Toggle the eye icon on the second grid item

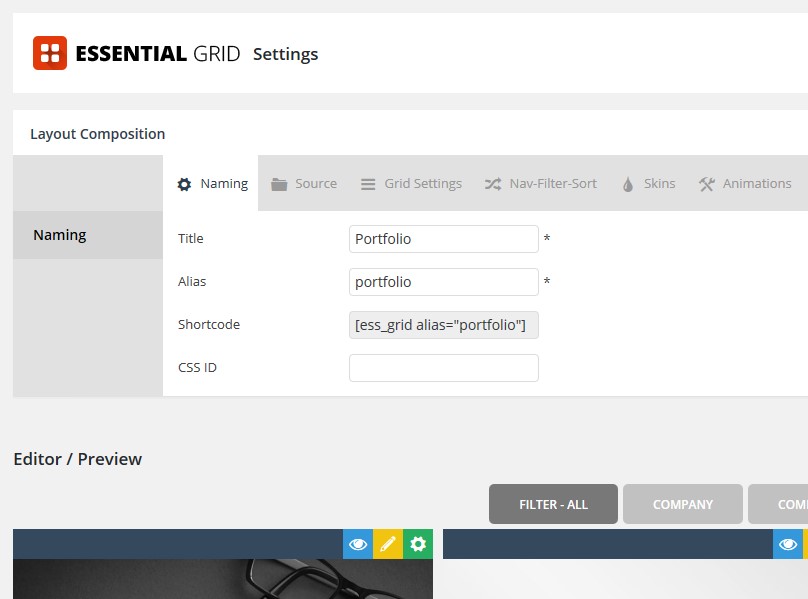pyautogui.click(x=788, y=544)
